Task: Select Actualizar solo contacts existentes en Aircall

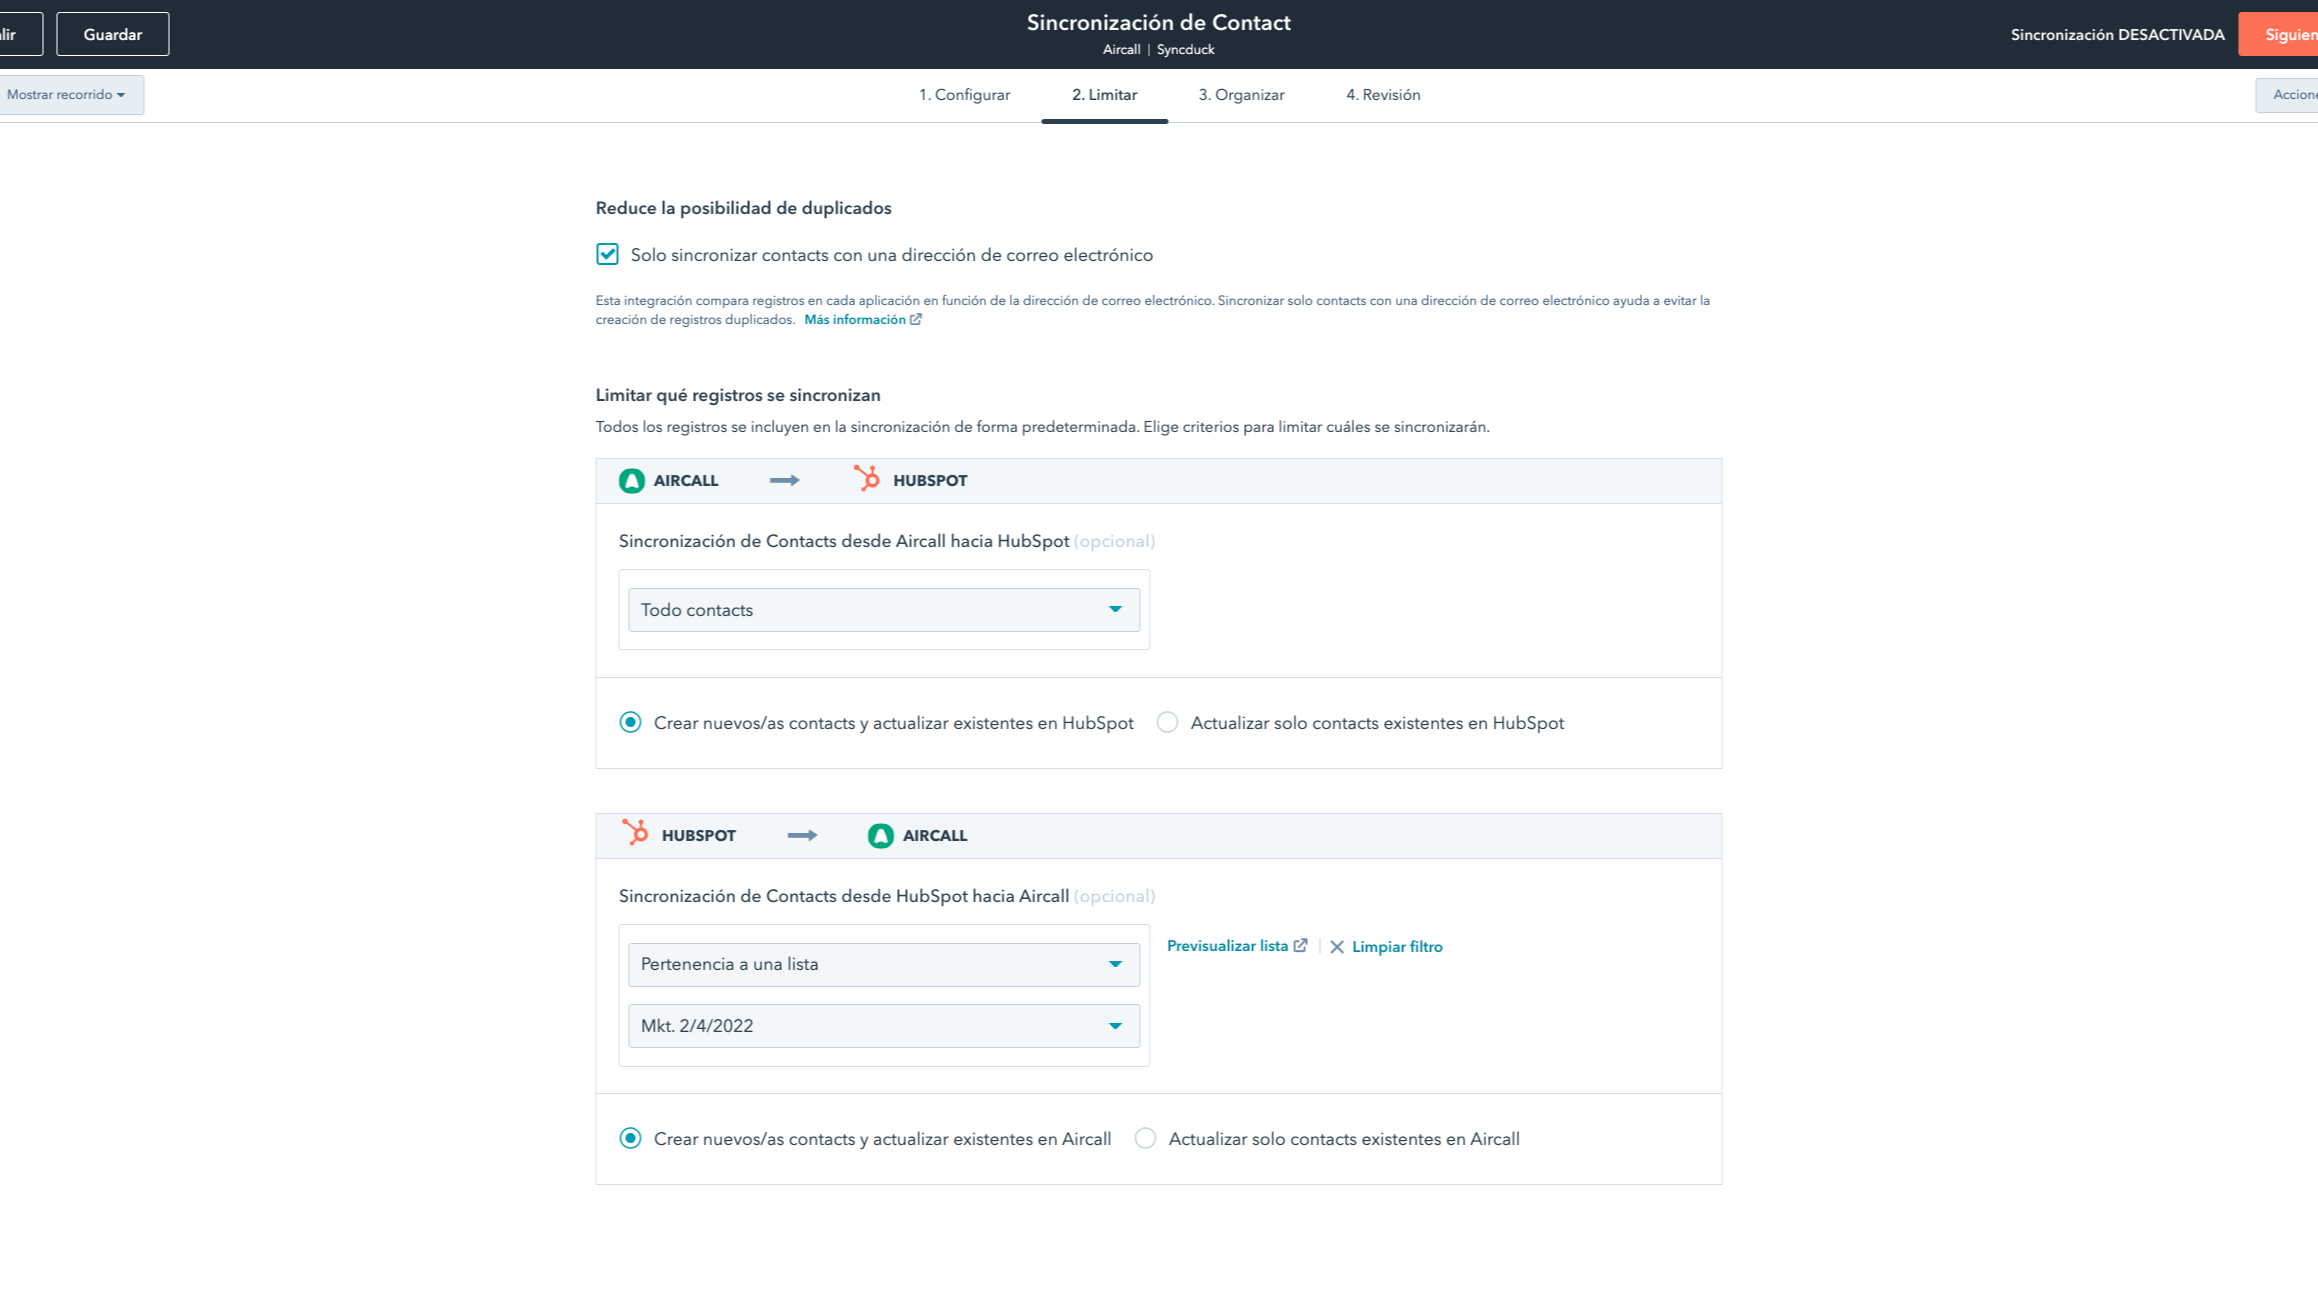Action: tap(1145, 1138)
